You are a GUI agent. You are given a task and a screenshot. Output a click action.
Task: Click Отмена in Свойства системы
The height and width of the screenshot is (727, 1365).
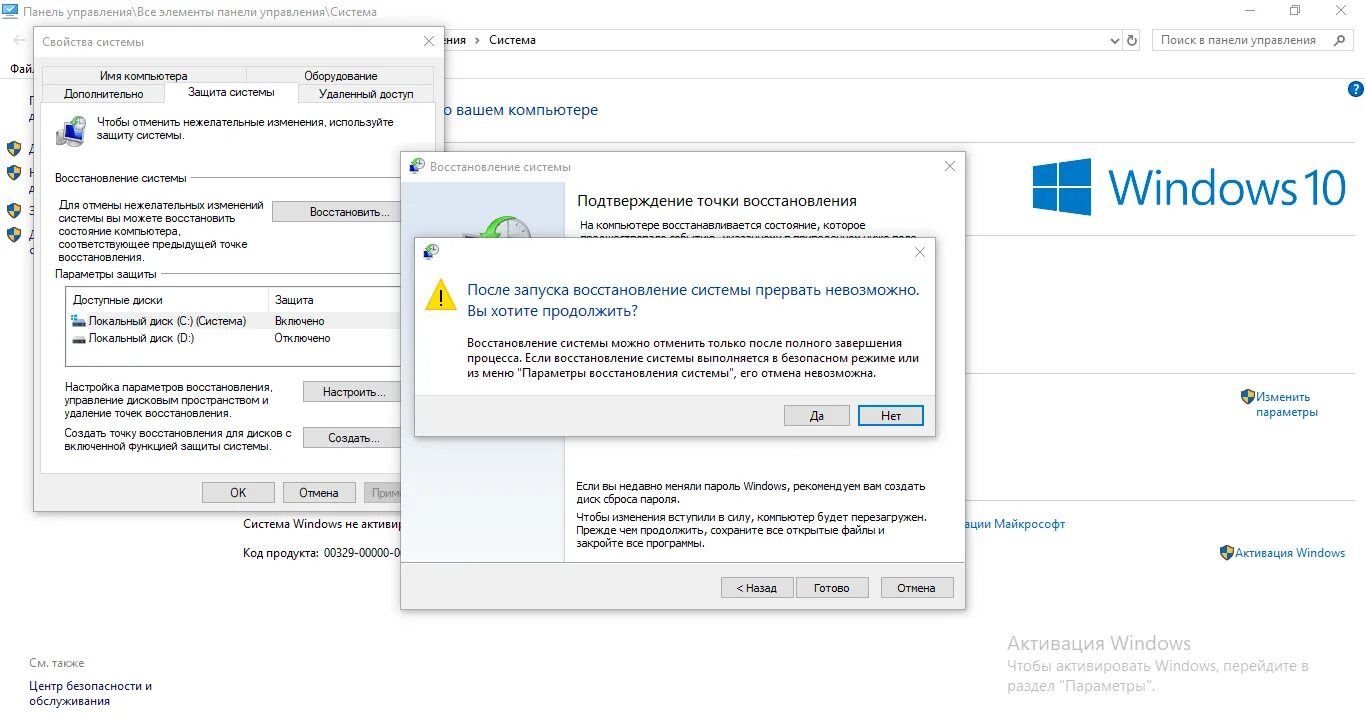tap(319, 493)
